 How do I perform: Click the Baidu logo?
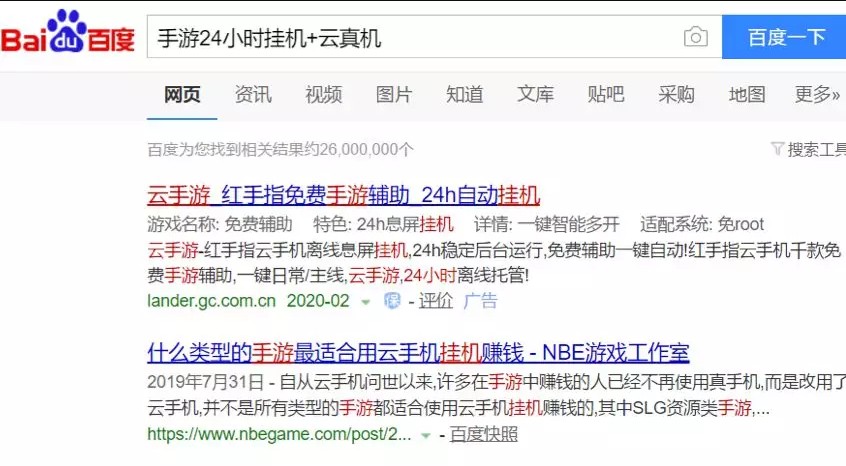[67, 32]
